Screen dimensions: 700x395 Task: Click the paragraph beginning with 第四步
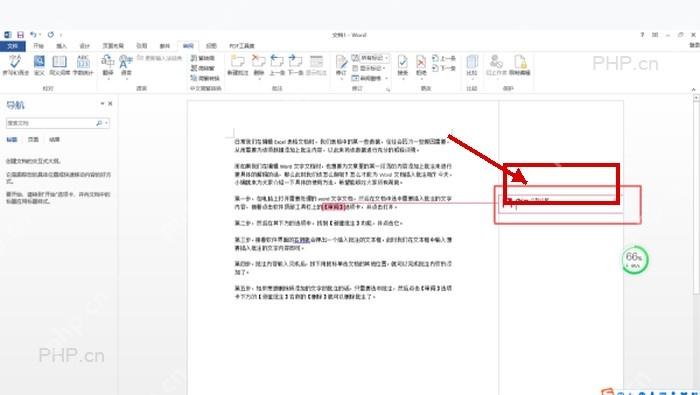coord(343,268)
